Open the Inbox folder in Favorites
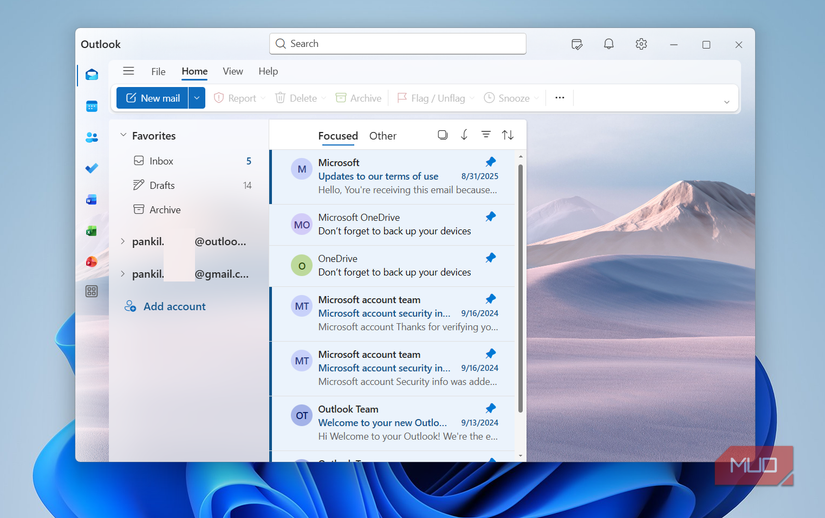Viewport: 825px width, 518px height. [192, 161]
